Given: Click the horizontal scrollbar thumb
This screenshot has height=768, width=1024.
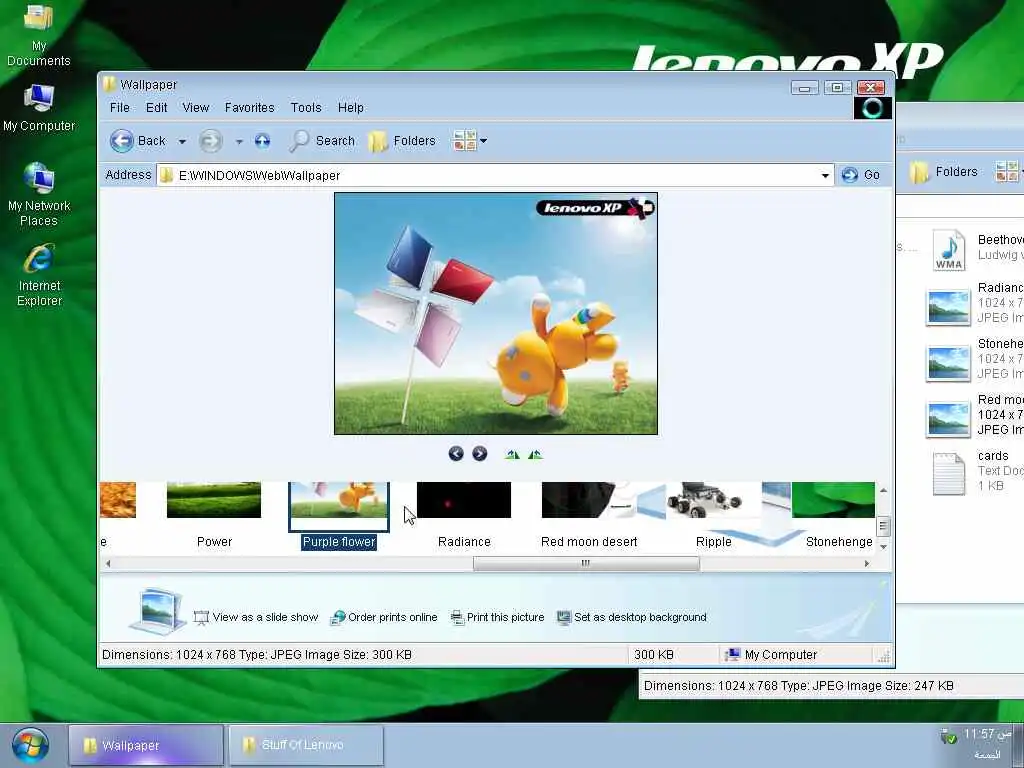Looking at the screenshot, I should pos(586,564).
